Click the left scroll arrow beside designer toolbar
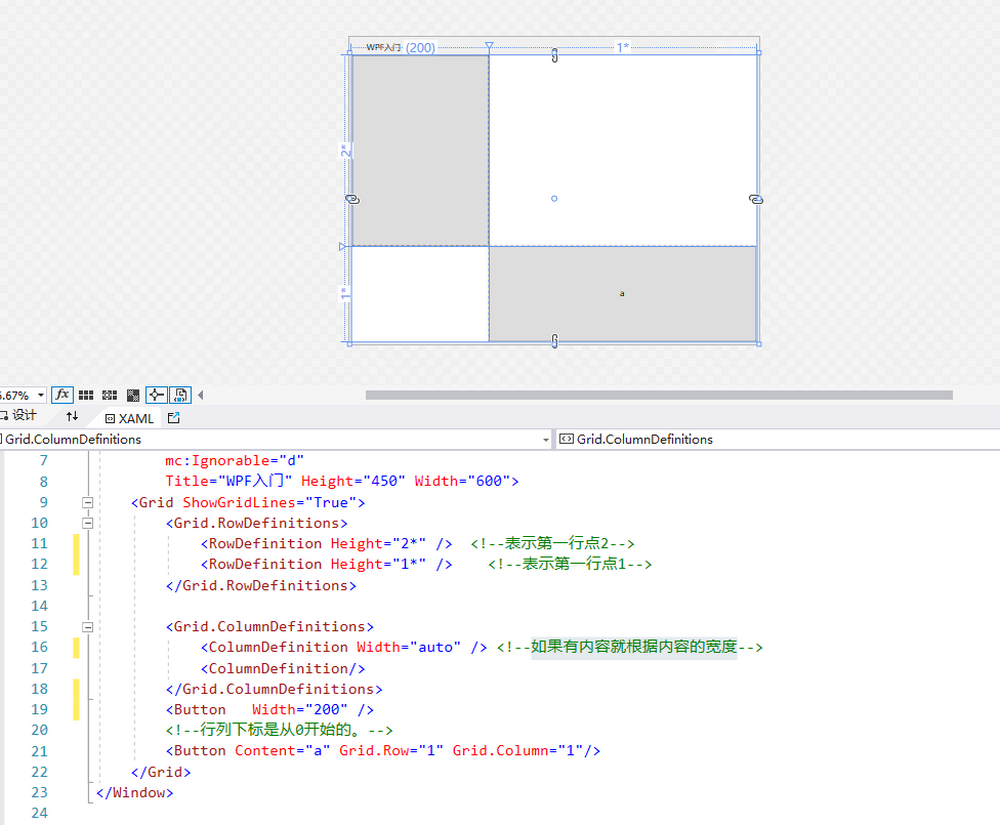This screenshot has width=1000, height=825. (201, 395)
